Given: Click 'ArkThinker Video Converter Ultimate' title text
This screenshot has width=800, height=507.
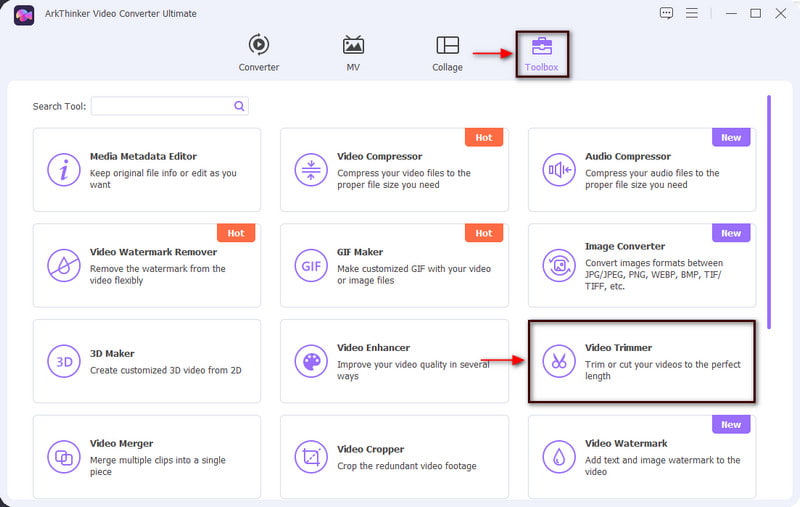Looking at the screenshot, I should coord(120,14).
